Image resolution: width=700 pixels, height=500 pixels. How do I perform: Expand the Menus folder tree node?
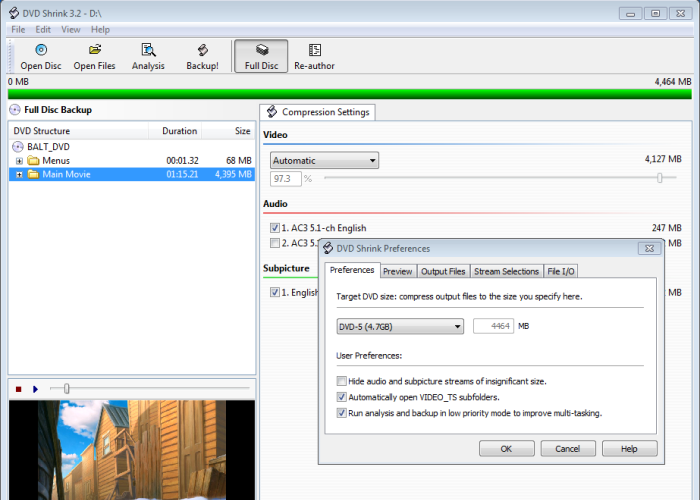[x=20, y=160]
